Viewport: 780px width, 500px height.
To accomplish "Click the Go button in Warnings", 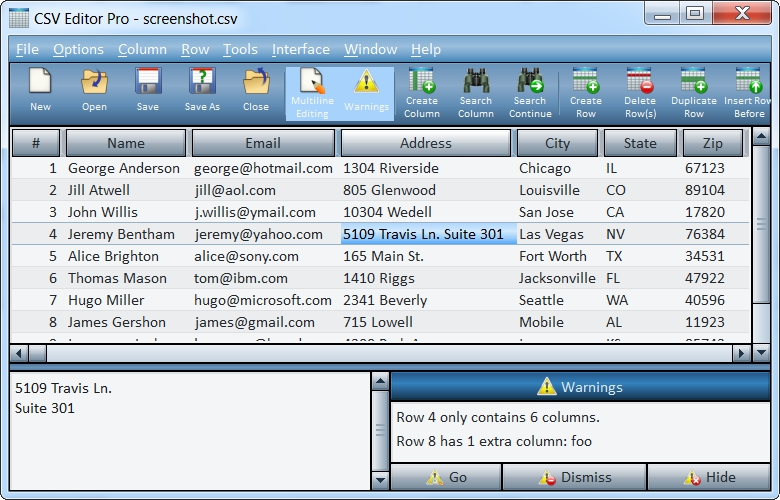I will pos(446,477).
